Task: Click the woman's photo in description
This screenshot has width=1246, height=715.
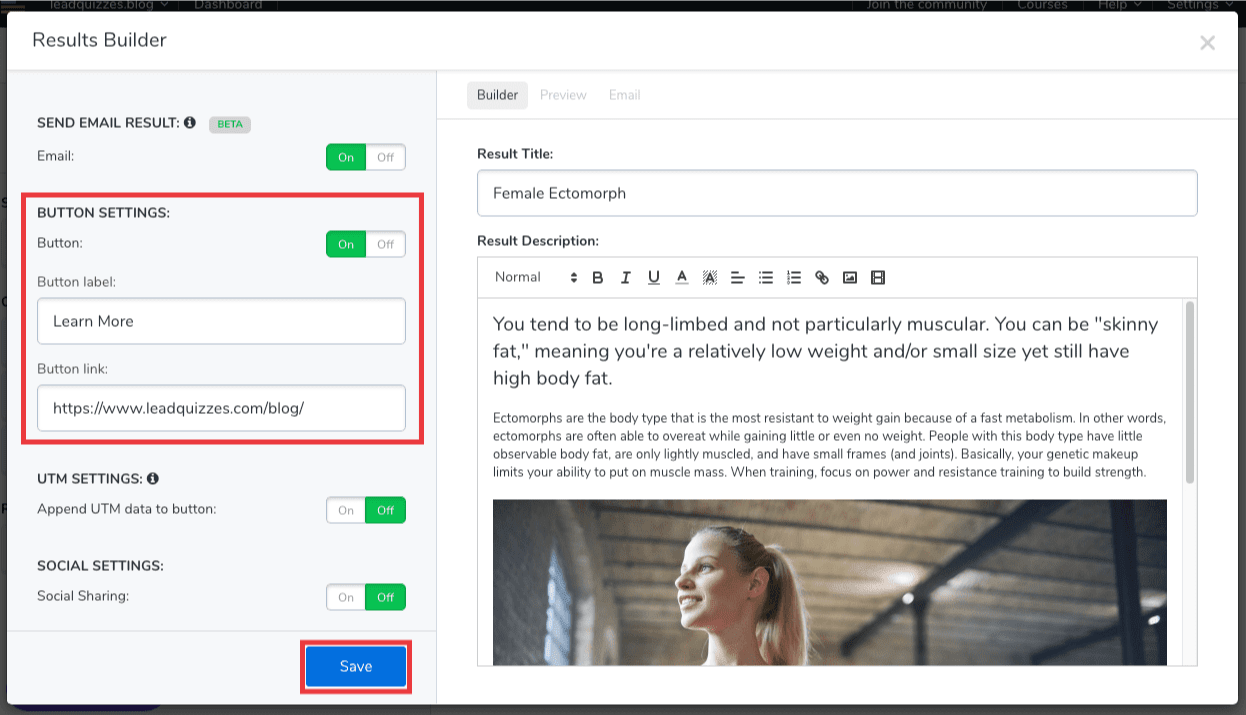Action: point(830,582)
